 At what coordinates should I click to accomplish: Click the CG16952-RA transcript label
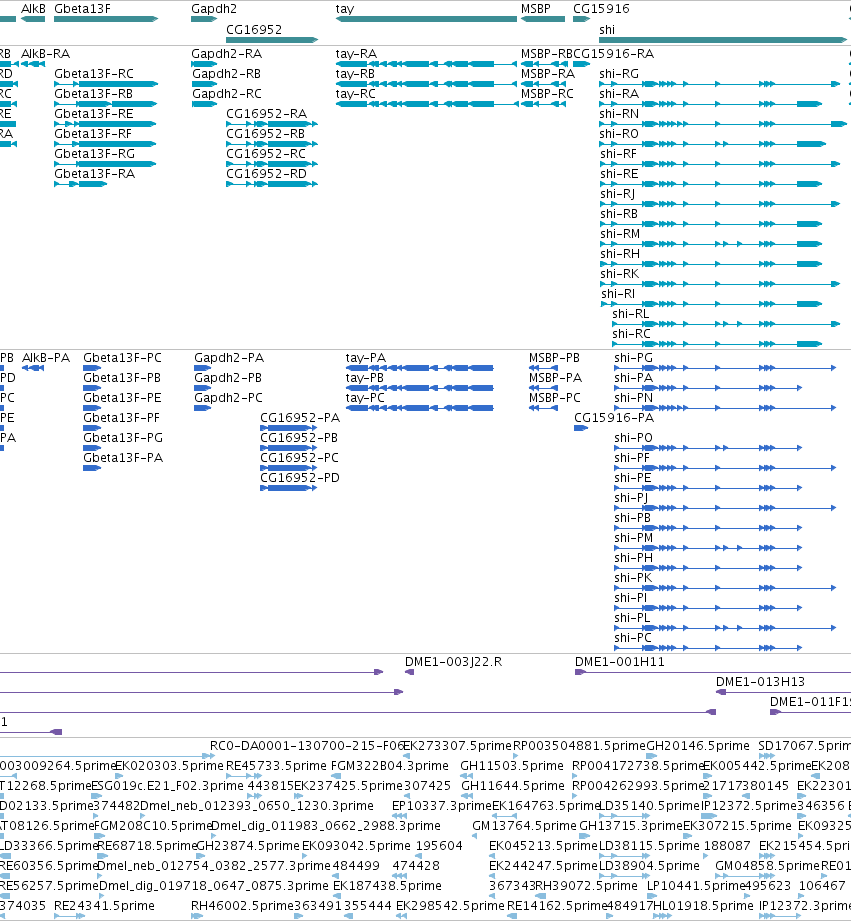coord(267,113)
